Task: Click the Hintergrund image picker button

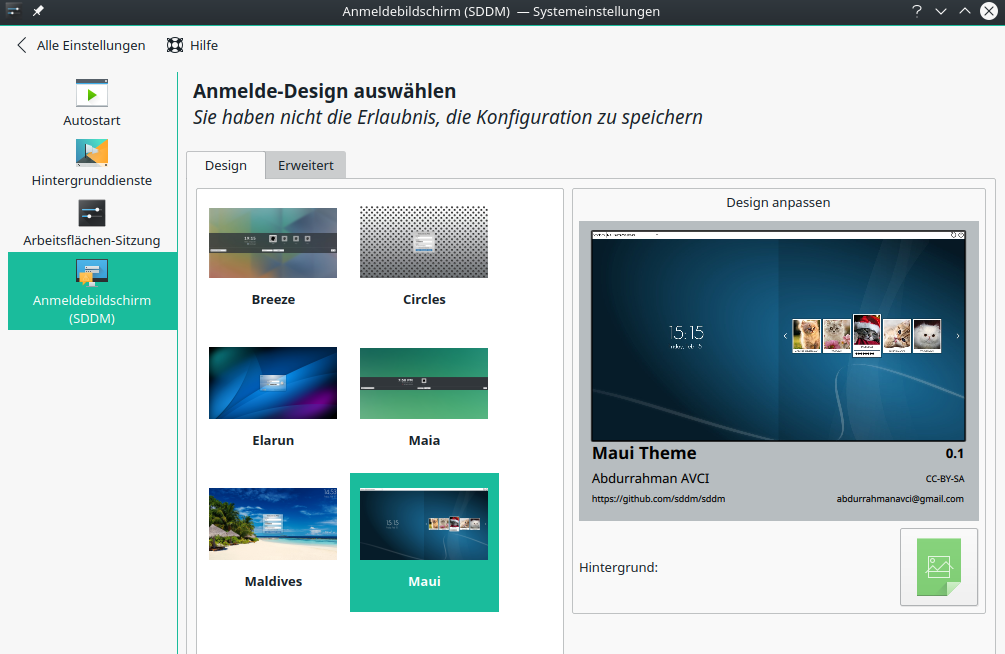Action: 938,567
